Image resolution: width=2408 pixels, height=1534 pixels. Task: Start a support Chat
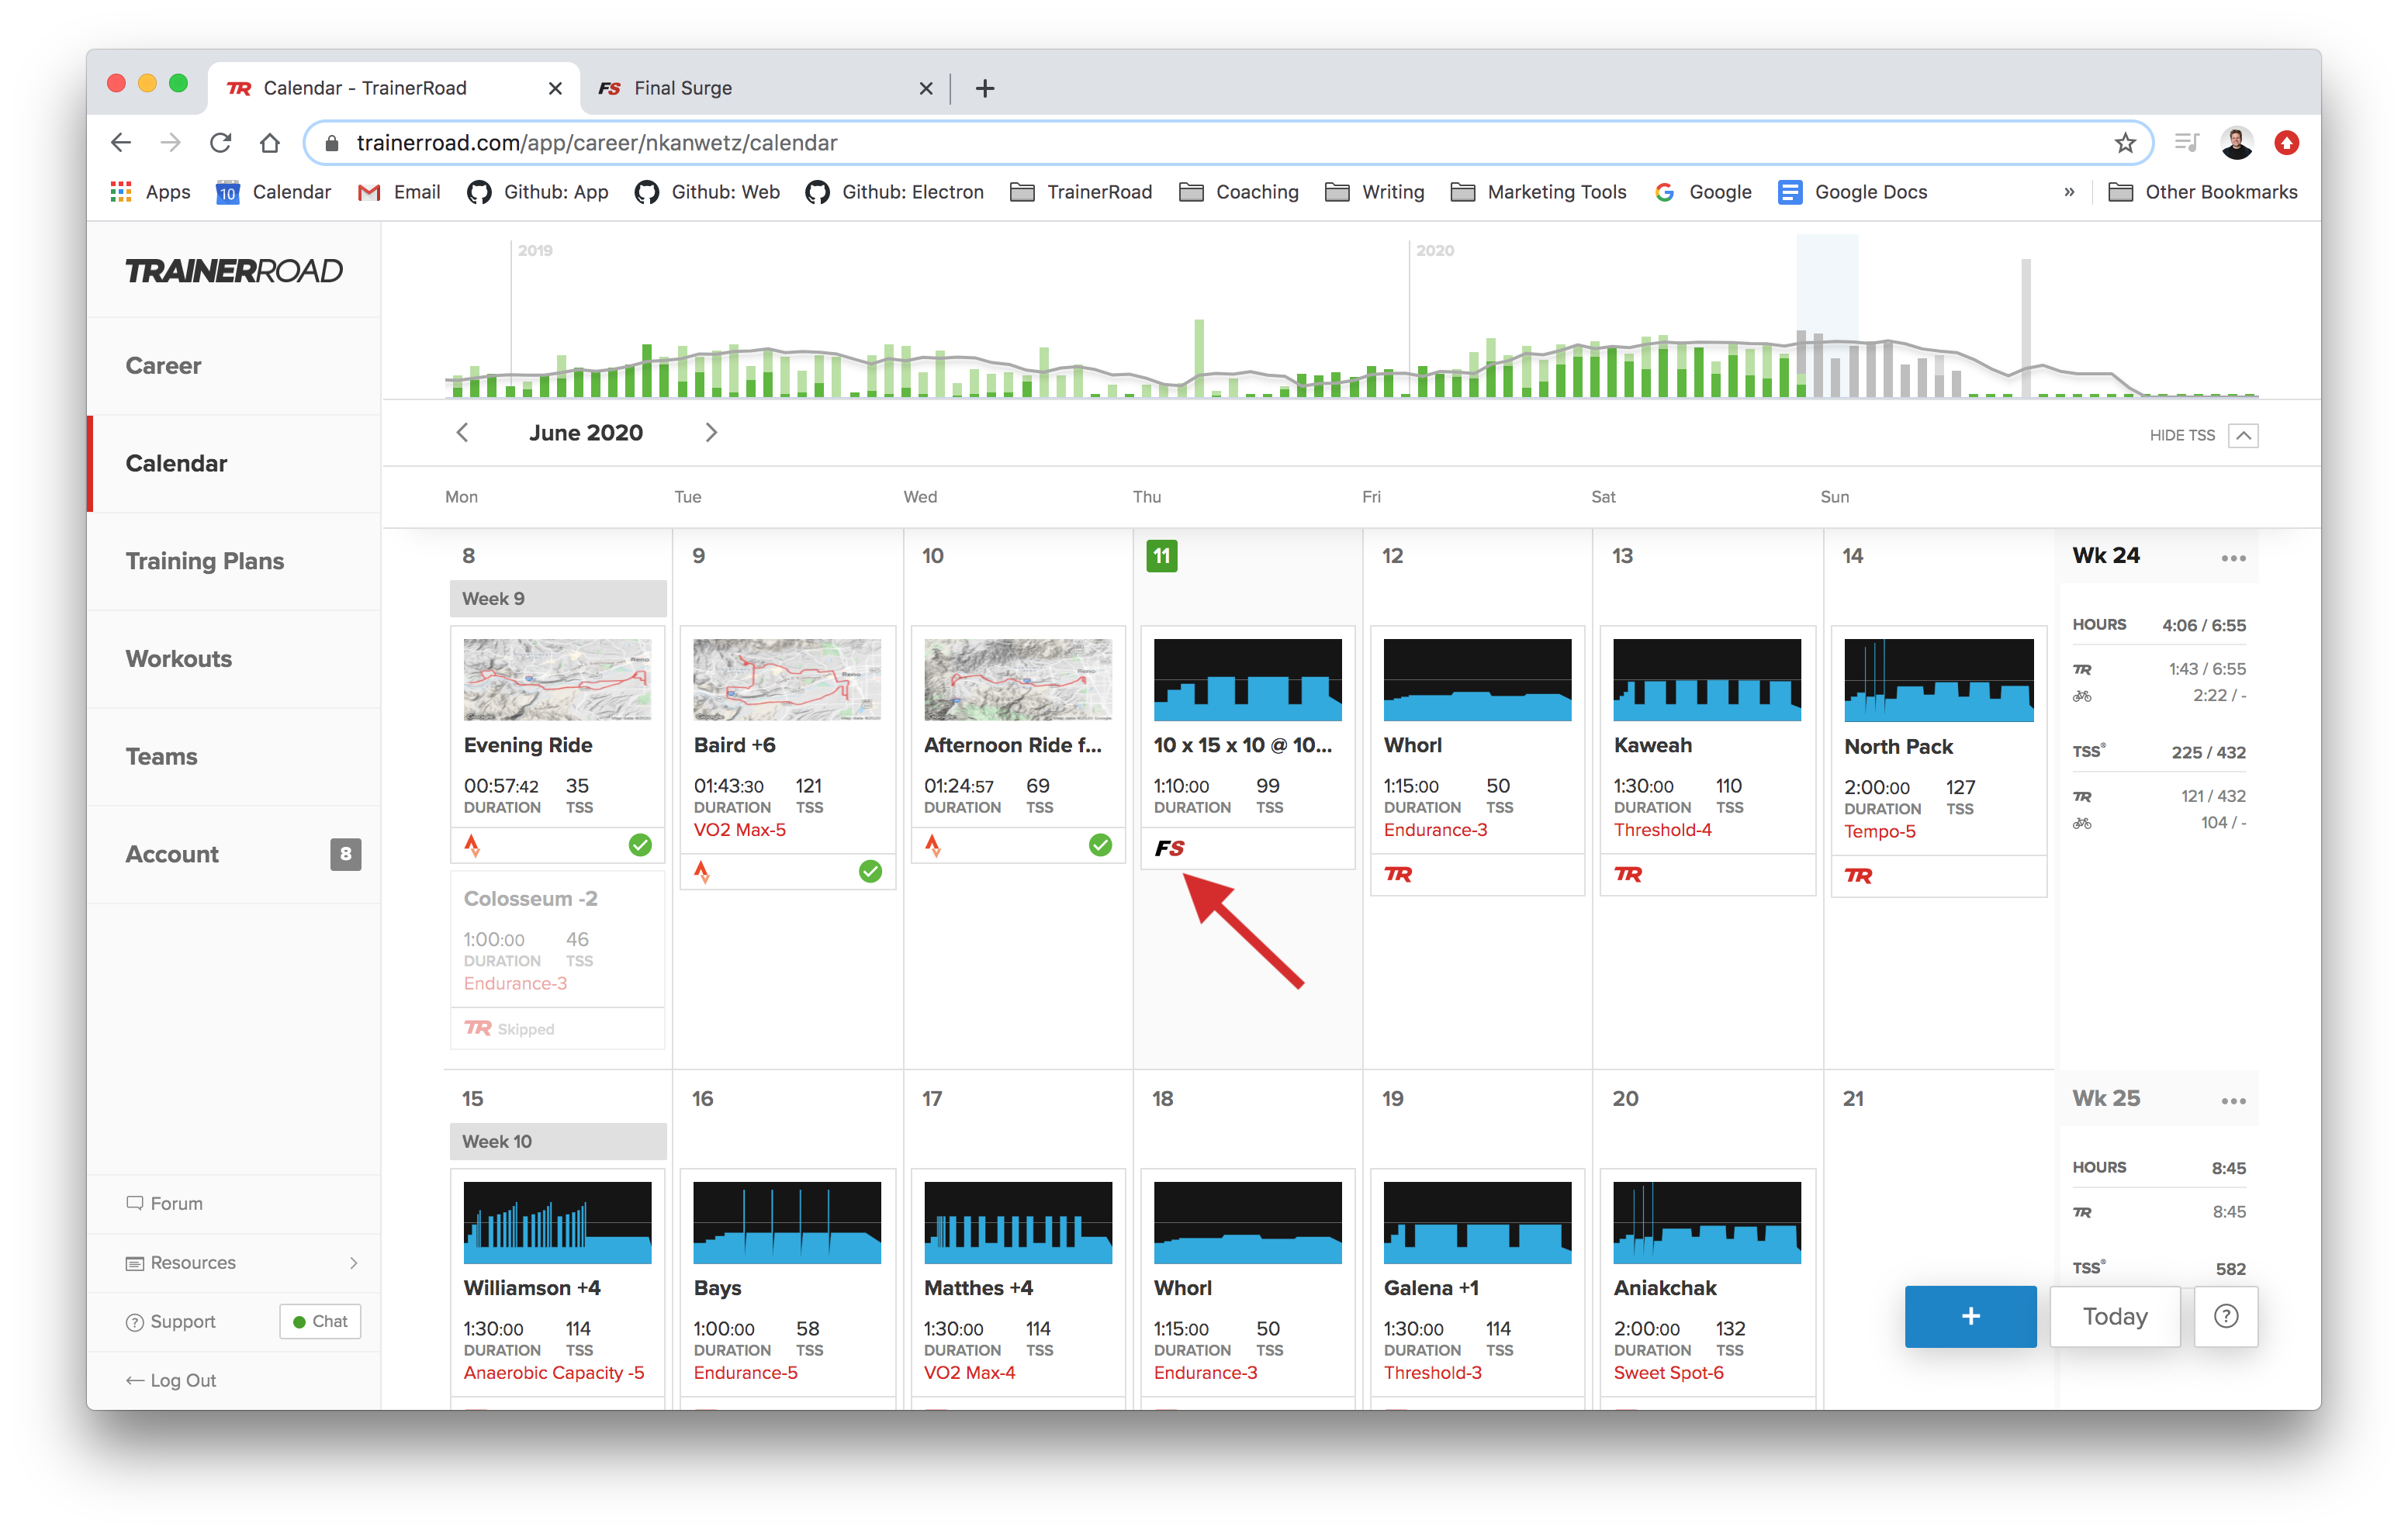coord(320,1321)
